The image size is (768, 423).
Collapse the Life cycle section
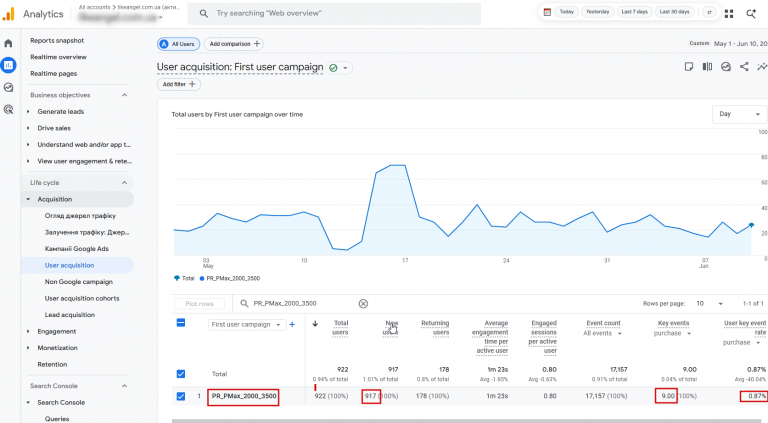[x=124, y=183]
